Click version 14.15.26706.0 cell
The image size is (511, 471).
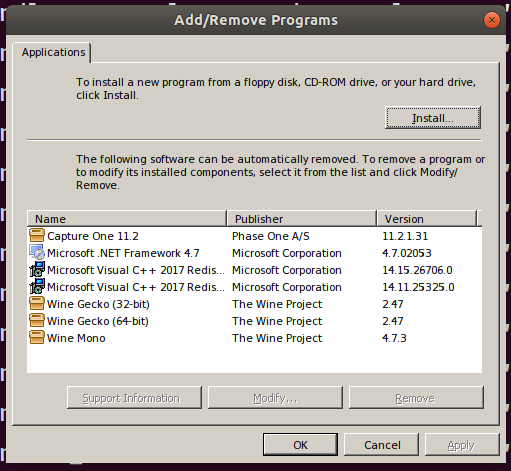click(x=417, y=270)
